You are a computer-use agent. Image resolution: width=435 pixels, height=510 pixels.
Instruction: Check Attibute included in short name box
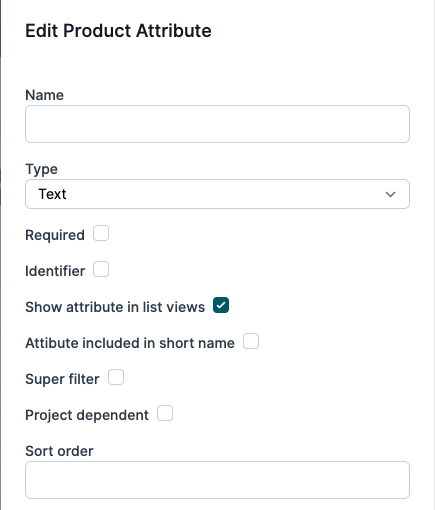251,341
